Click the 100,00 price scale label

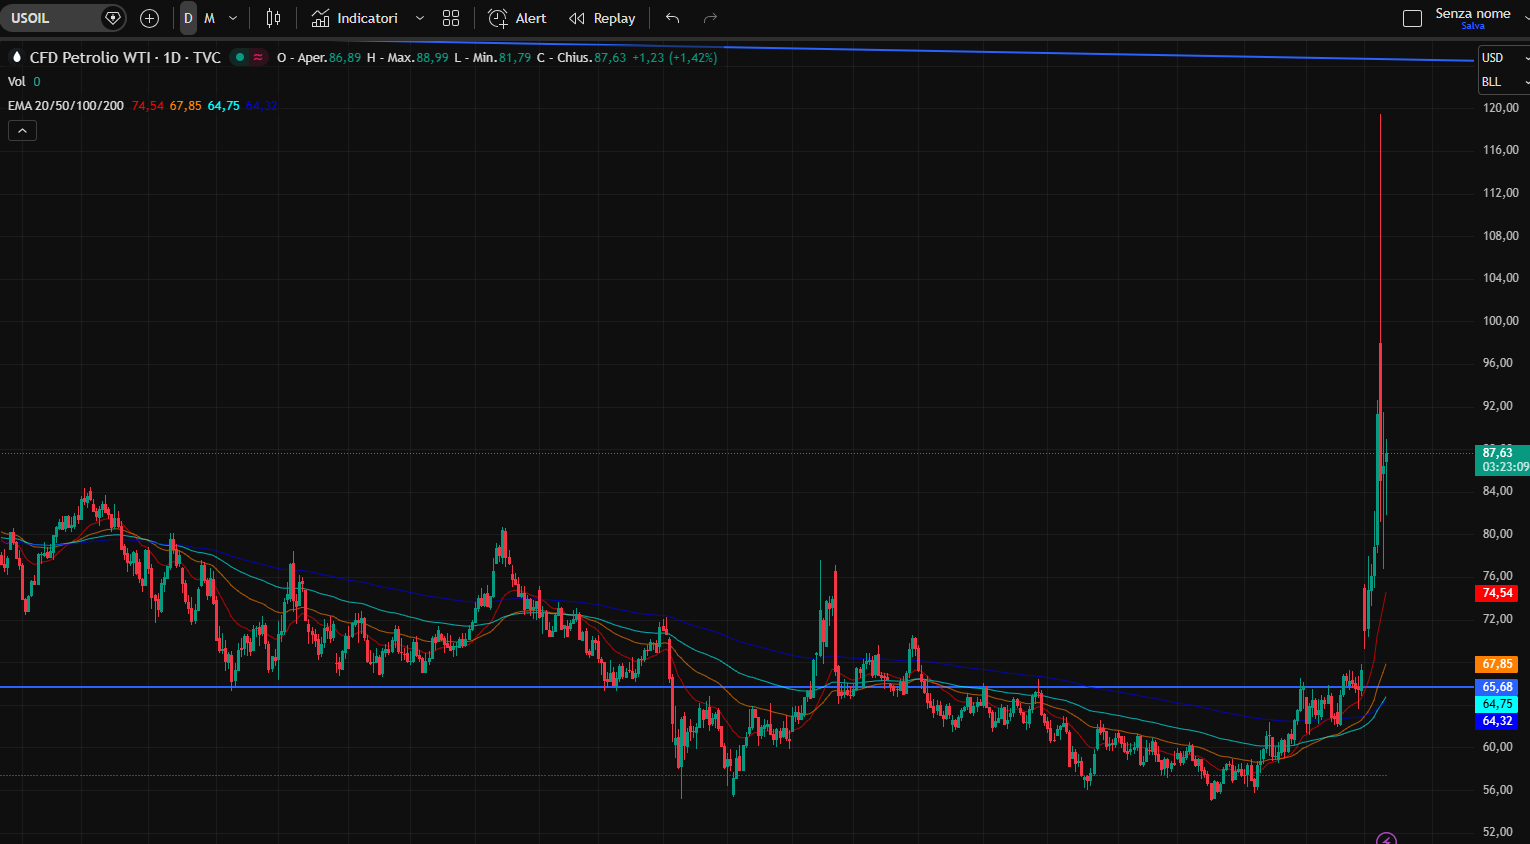(x=1500, y=321)
